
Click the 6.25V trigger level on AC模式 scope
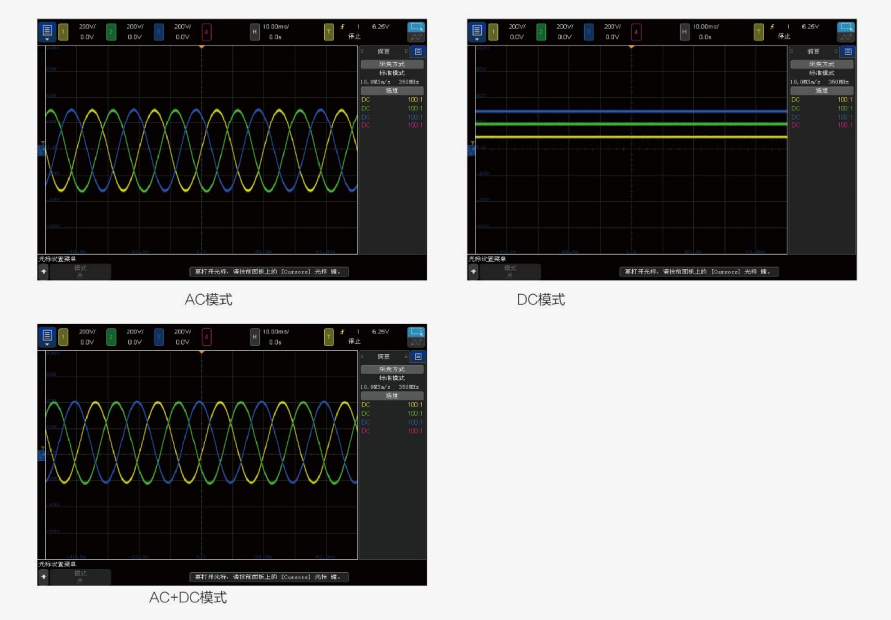pos(380,27)
